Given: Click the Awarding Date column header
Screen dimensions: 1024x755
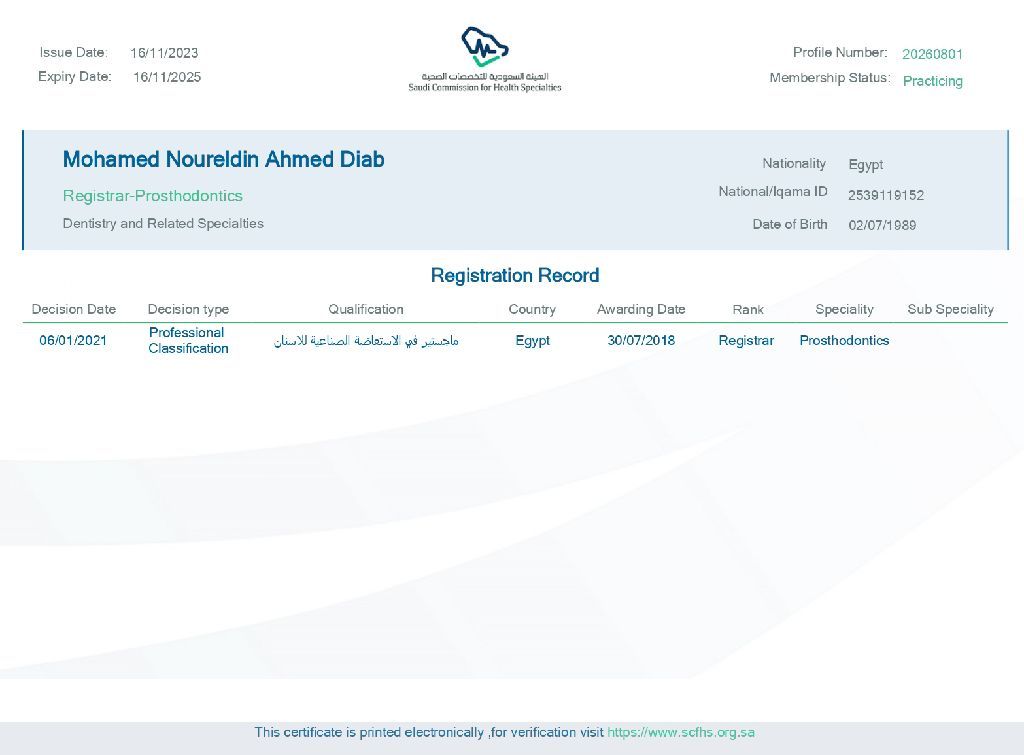Looking at the screenshot, I should [x=641, y=309].
